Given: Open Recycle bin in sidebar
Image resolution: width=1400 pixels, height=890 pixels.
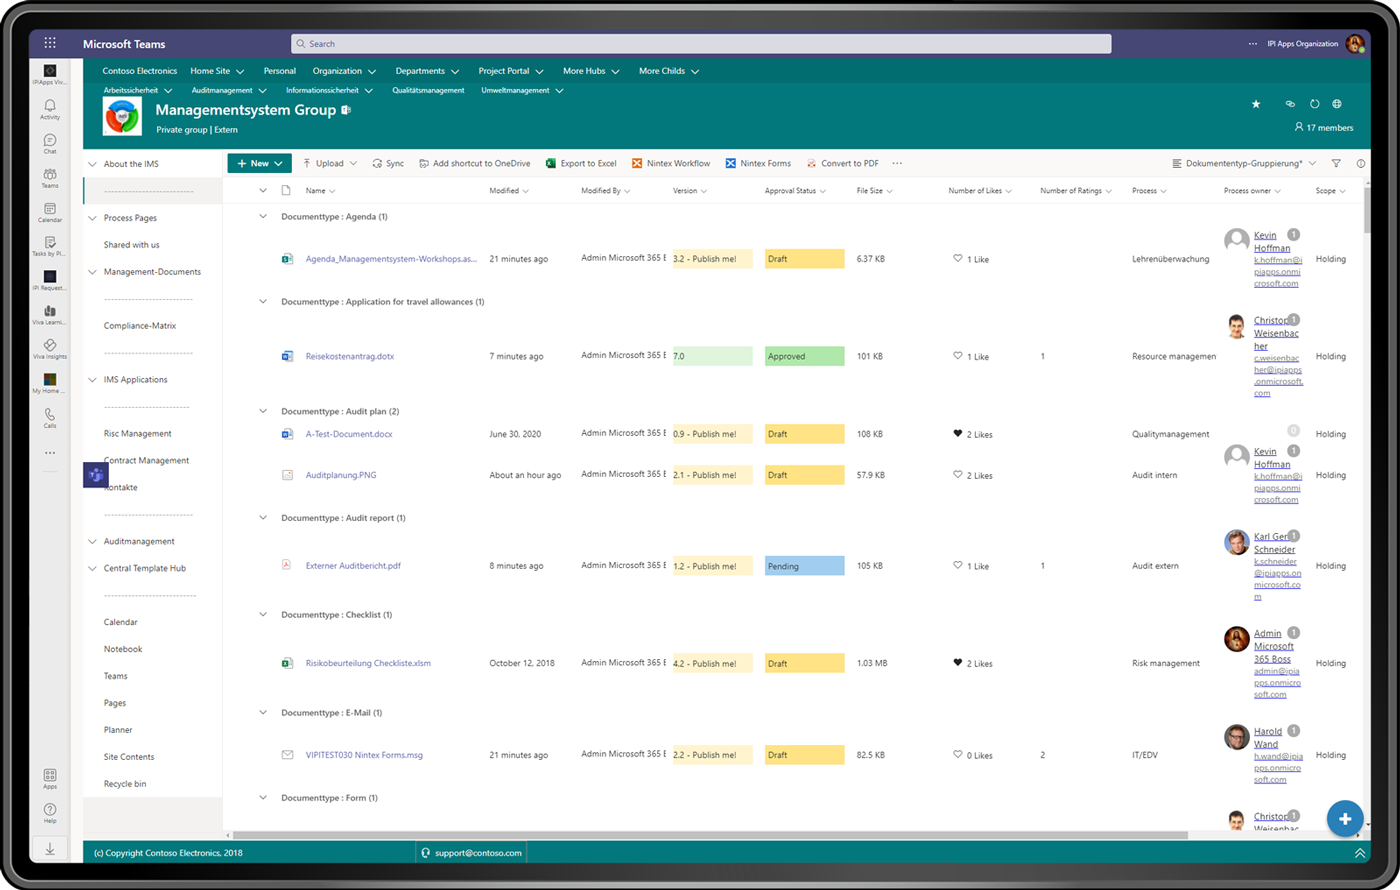Looking at the screenshot, I should (x=125, y=784).
